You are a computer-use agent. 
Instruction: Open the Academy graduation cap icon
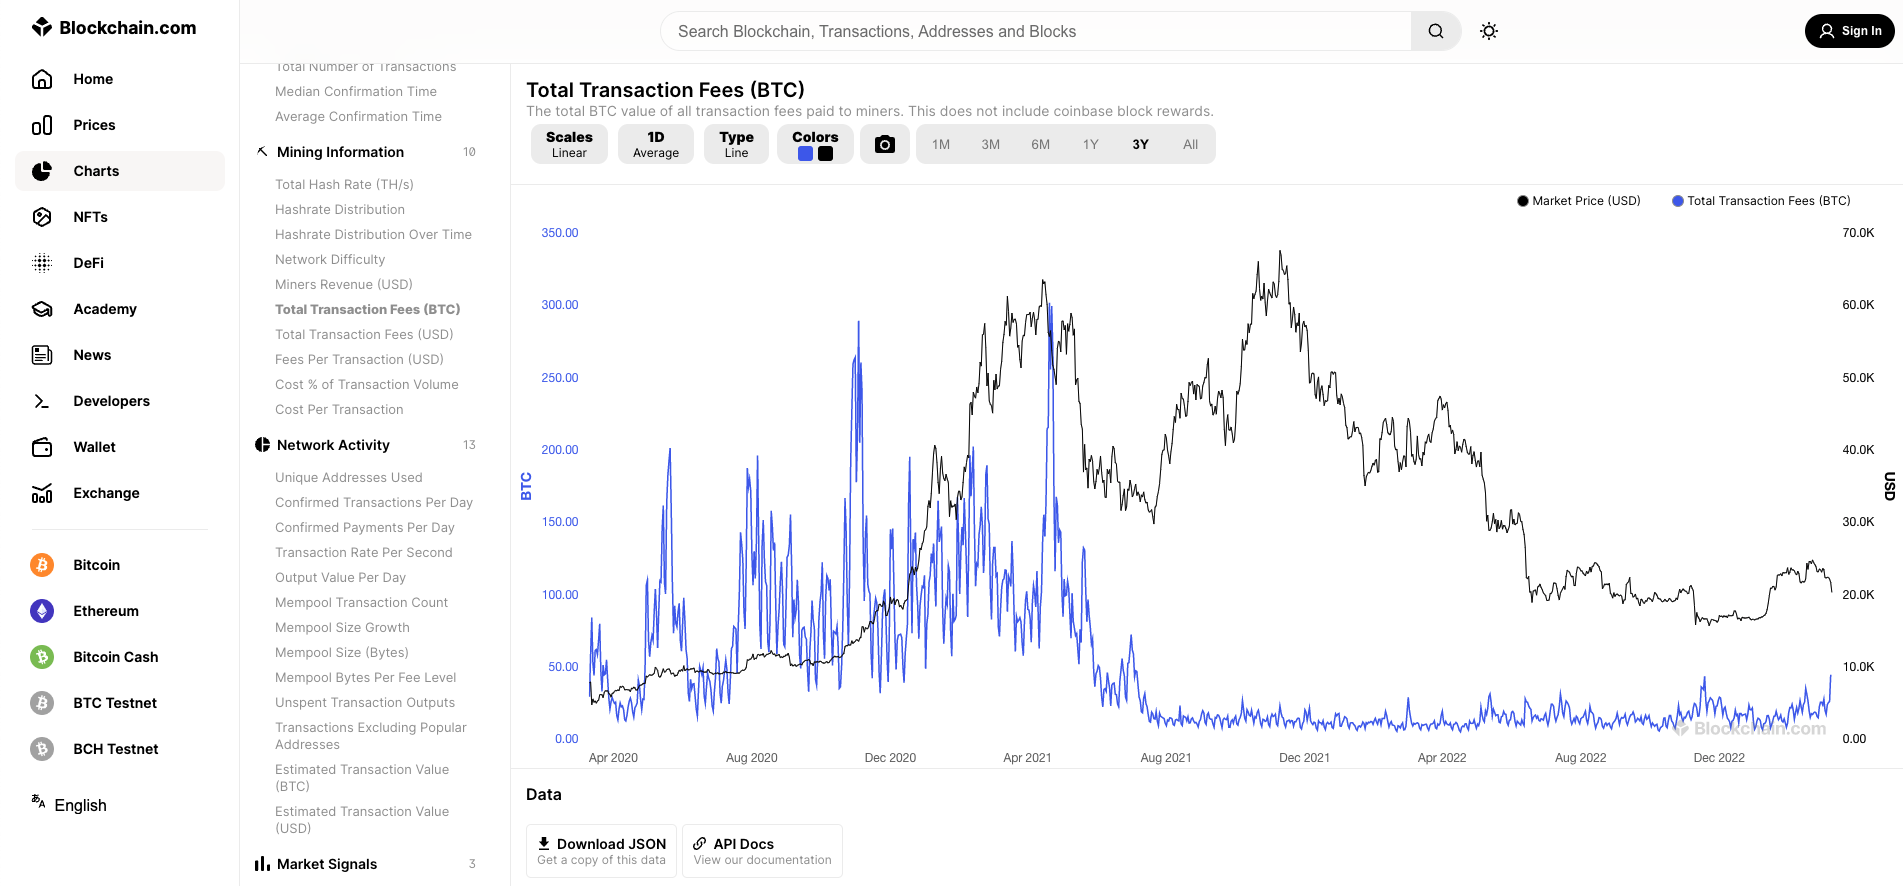click(x=42, y=309)
